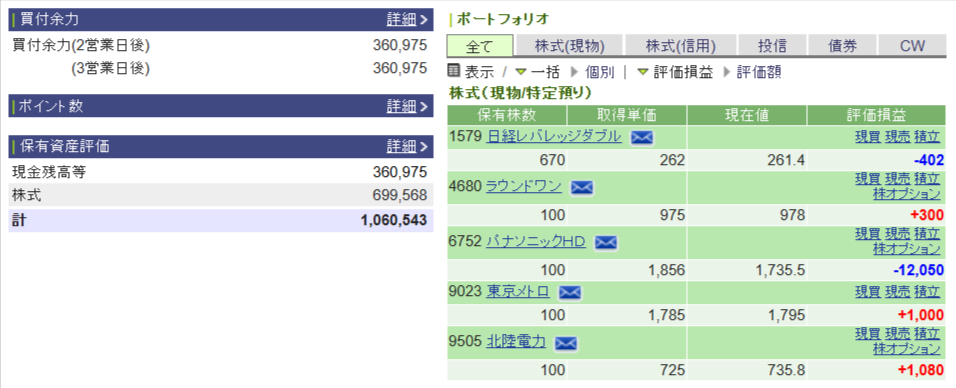Expand the 一括 display option triangle
This screenshot has width=956, height=388.
(x=520, y=72)
